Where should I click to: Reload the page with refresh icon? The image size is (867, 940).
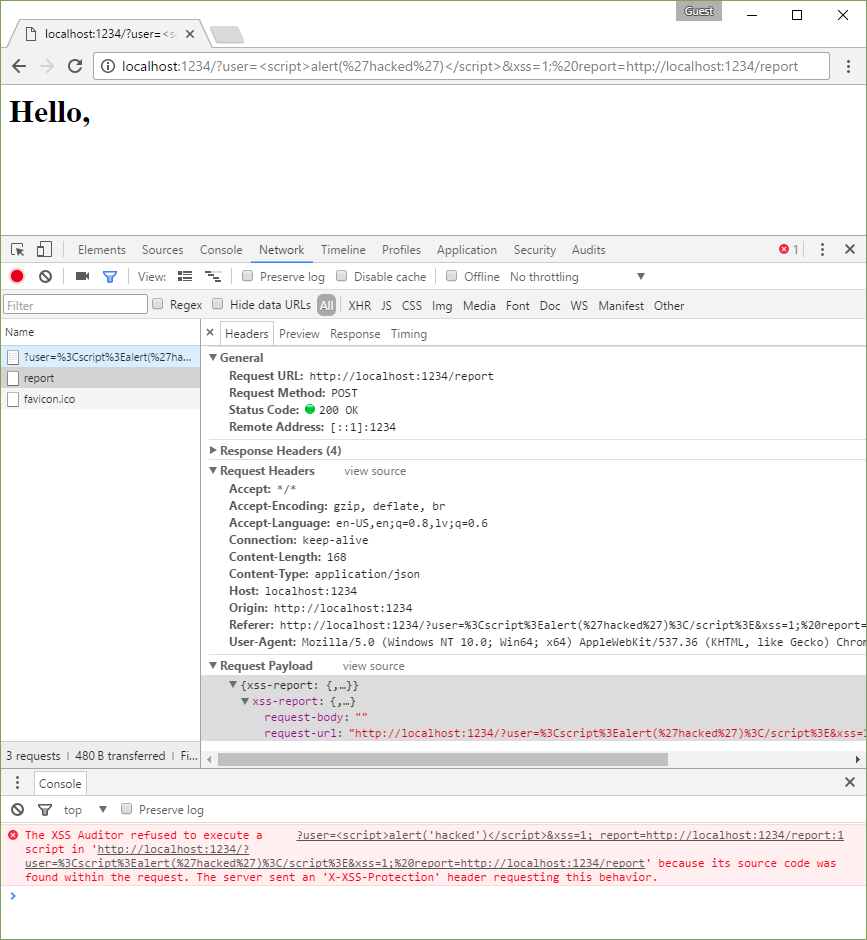click(x=75, y=66)
